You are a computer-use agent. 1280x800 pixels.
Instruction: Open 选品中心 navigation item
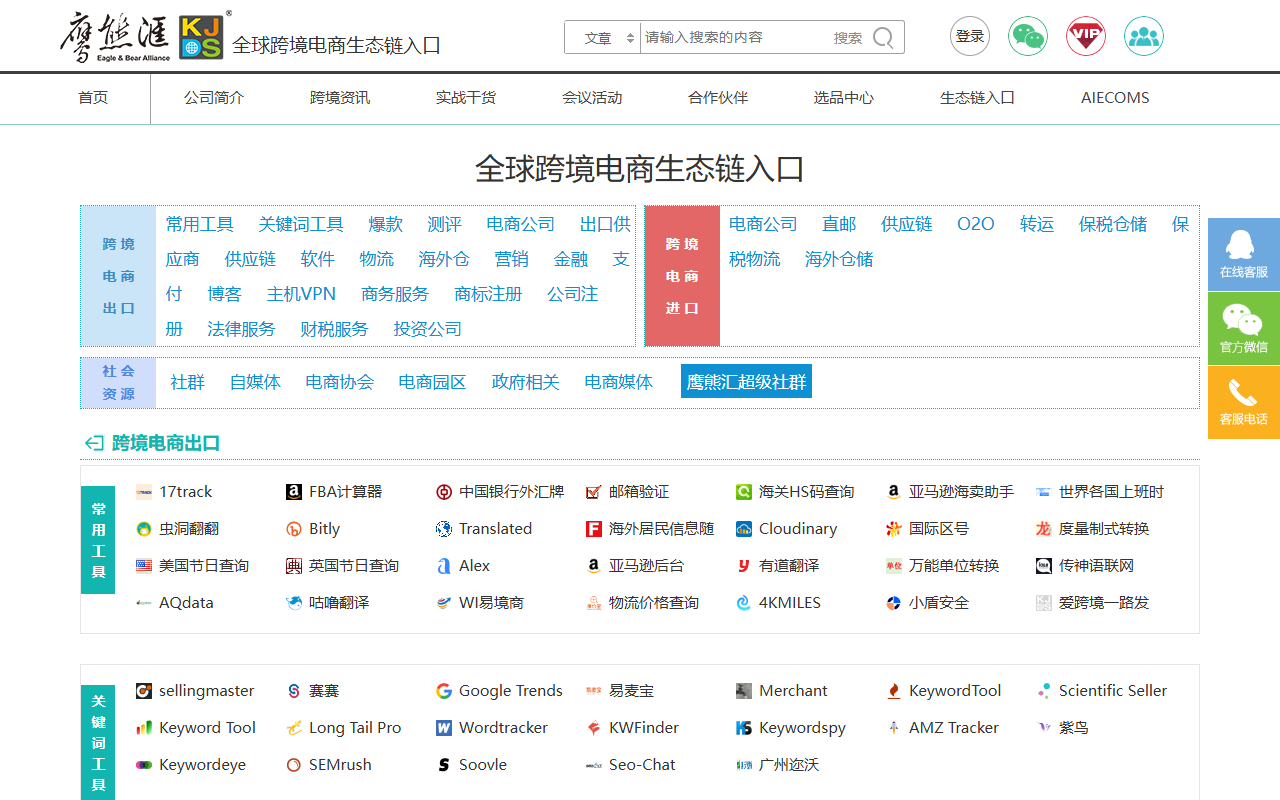(844, 98)
